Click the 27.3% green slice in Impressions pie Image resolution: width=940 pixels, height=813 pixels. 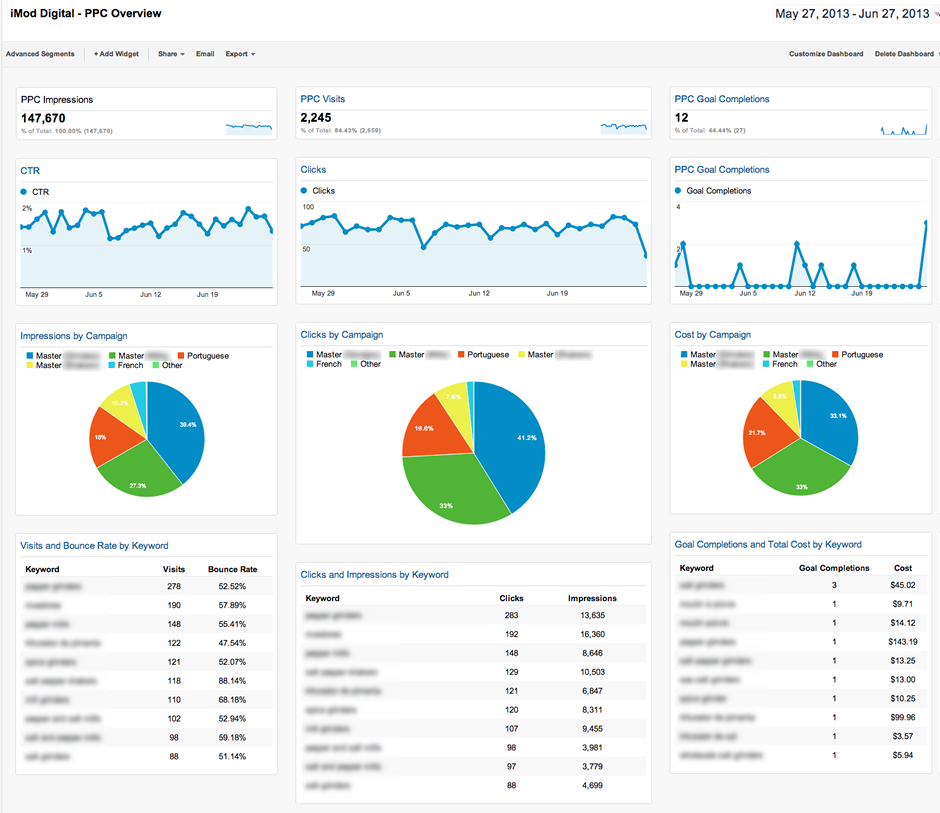pos(139,474)
